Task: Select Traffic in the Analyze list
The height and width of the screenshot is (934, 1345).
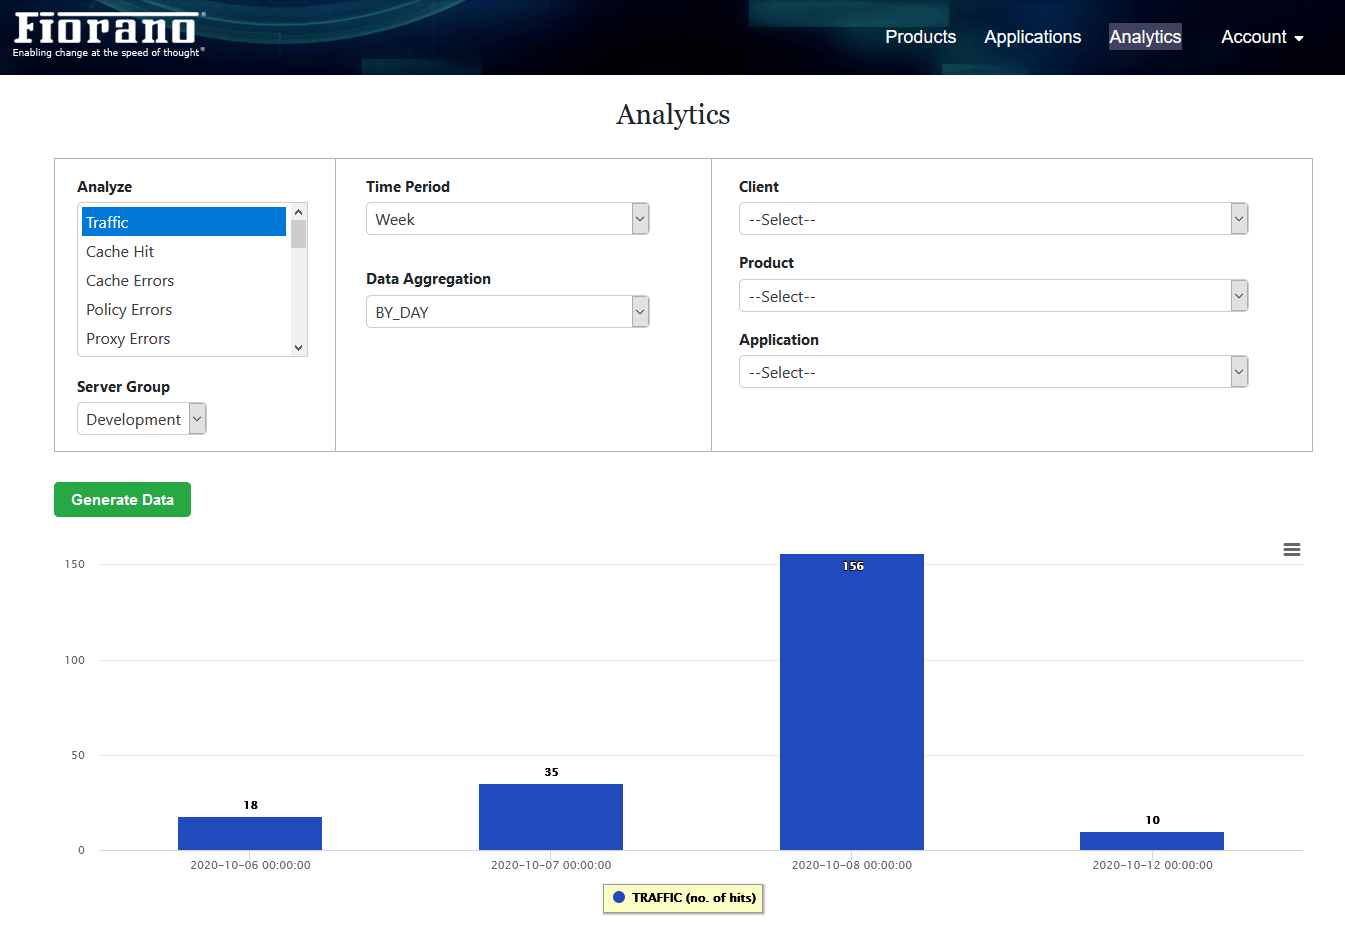Action: coord(184,222)
